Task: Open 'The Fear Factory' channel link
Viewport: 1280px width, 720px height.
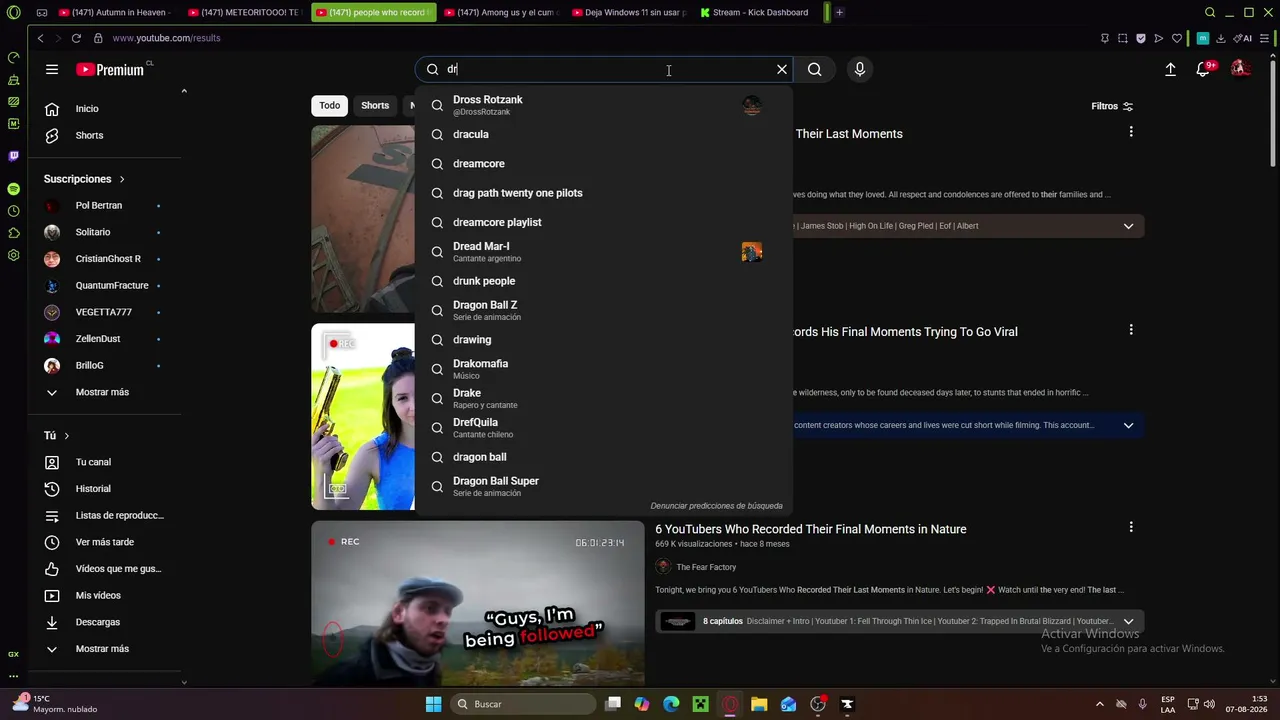Action: coord(706,567)
